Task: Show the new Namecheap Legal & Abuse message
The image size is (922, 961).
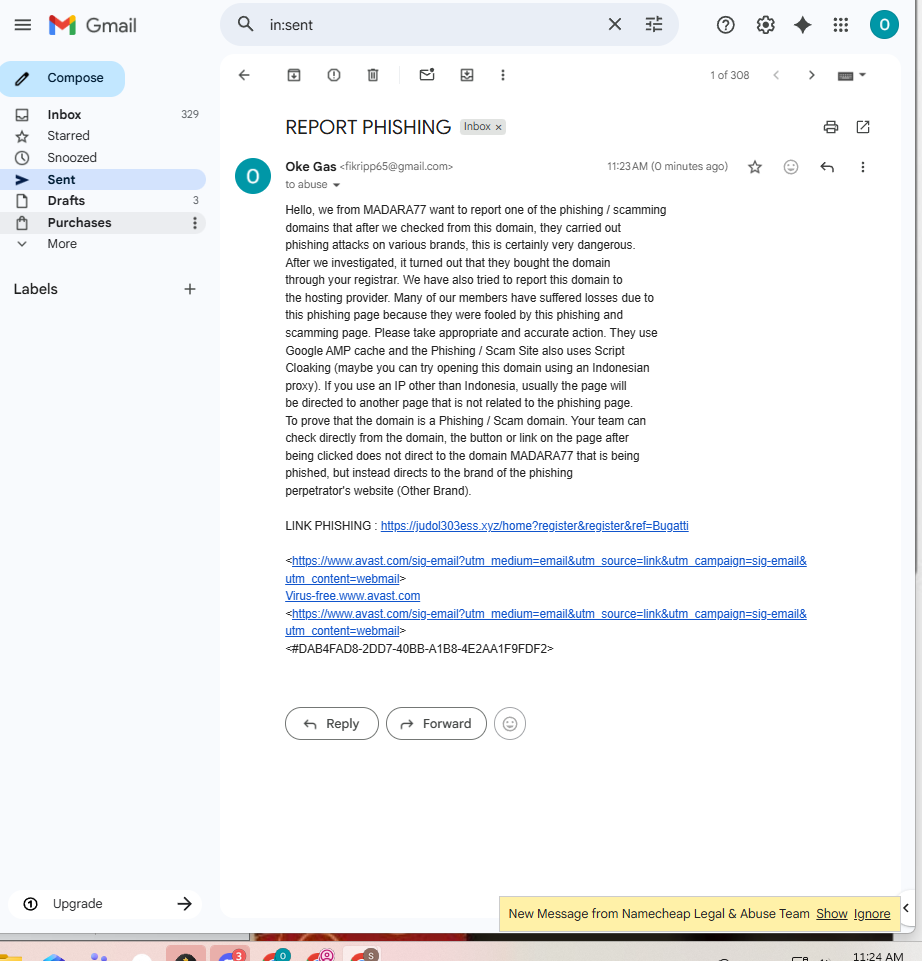Action: pyautogui.click(x=831, y=914)
